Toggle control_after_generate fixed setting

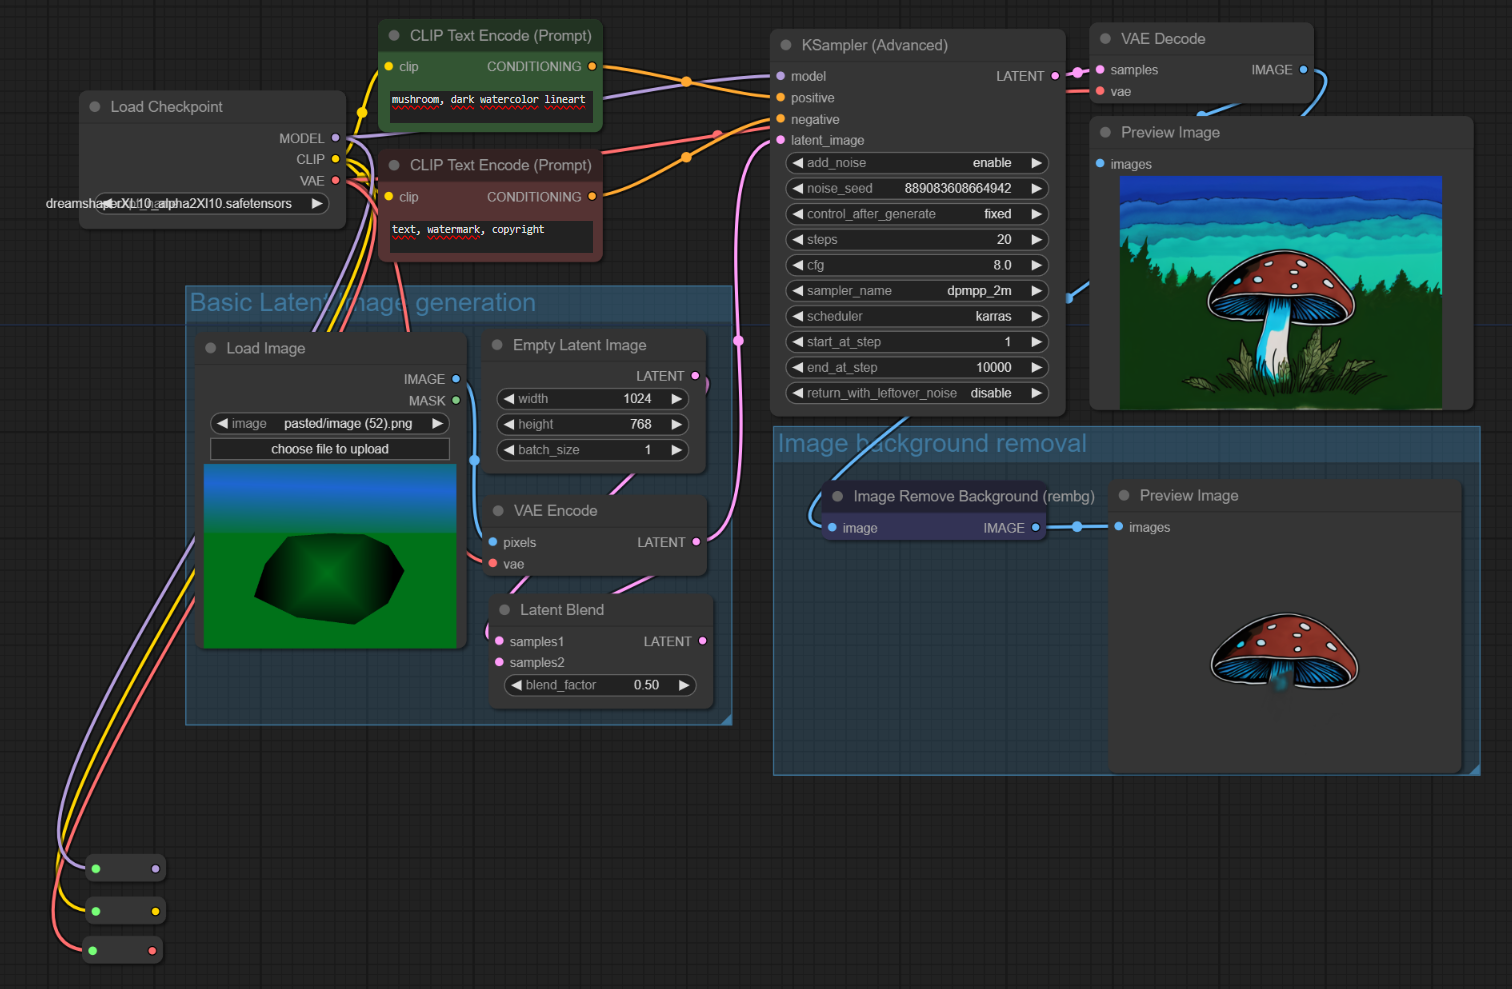point(917,214)
